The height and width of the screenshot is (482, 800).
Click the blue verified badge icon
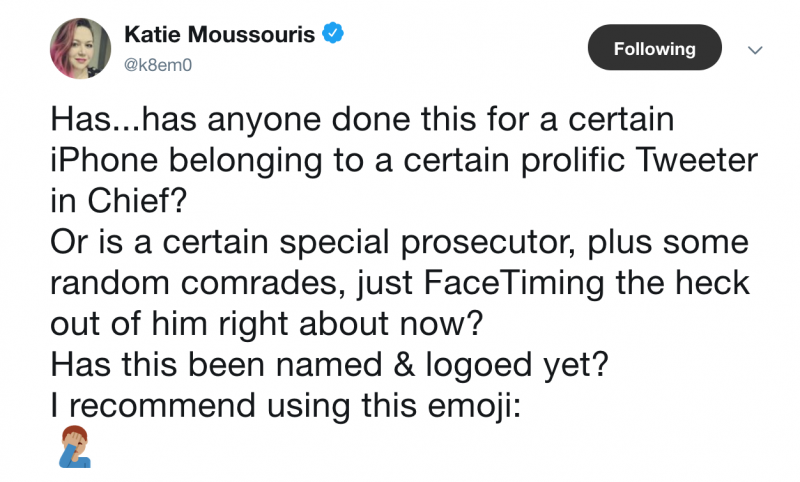tap(333, 36)
